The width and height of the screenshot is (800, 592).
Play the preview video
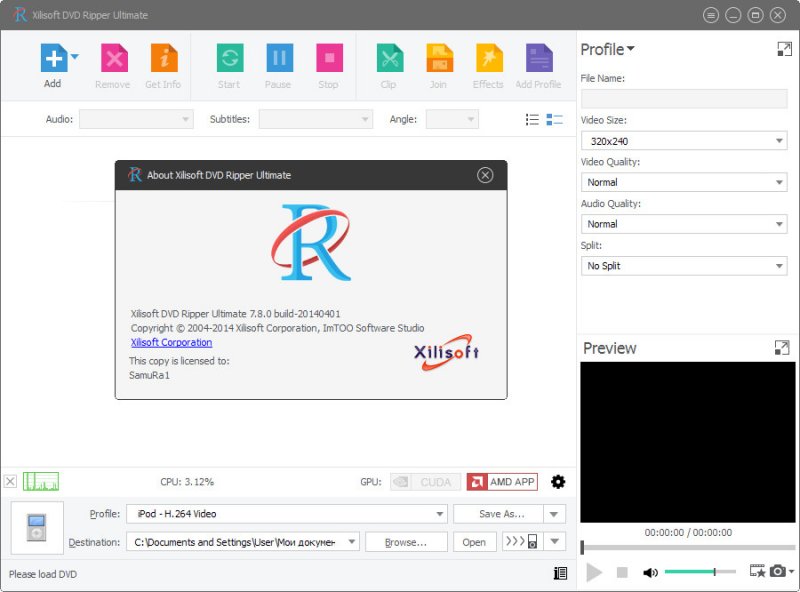coord(593,572)
